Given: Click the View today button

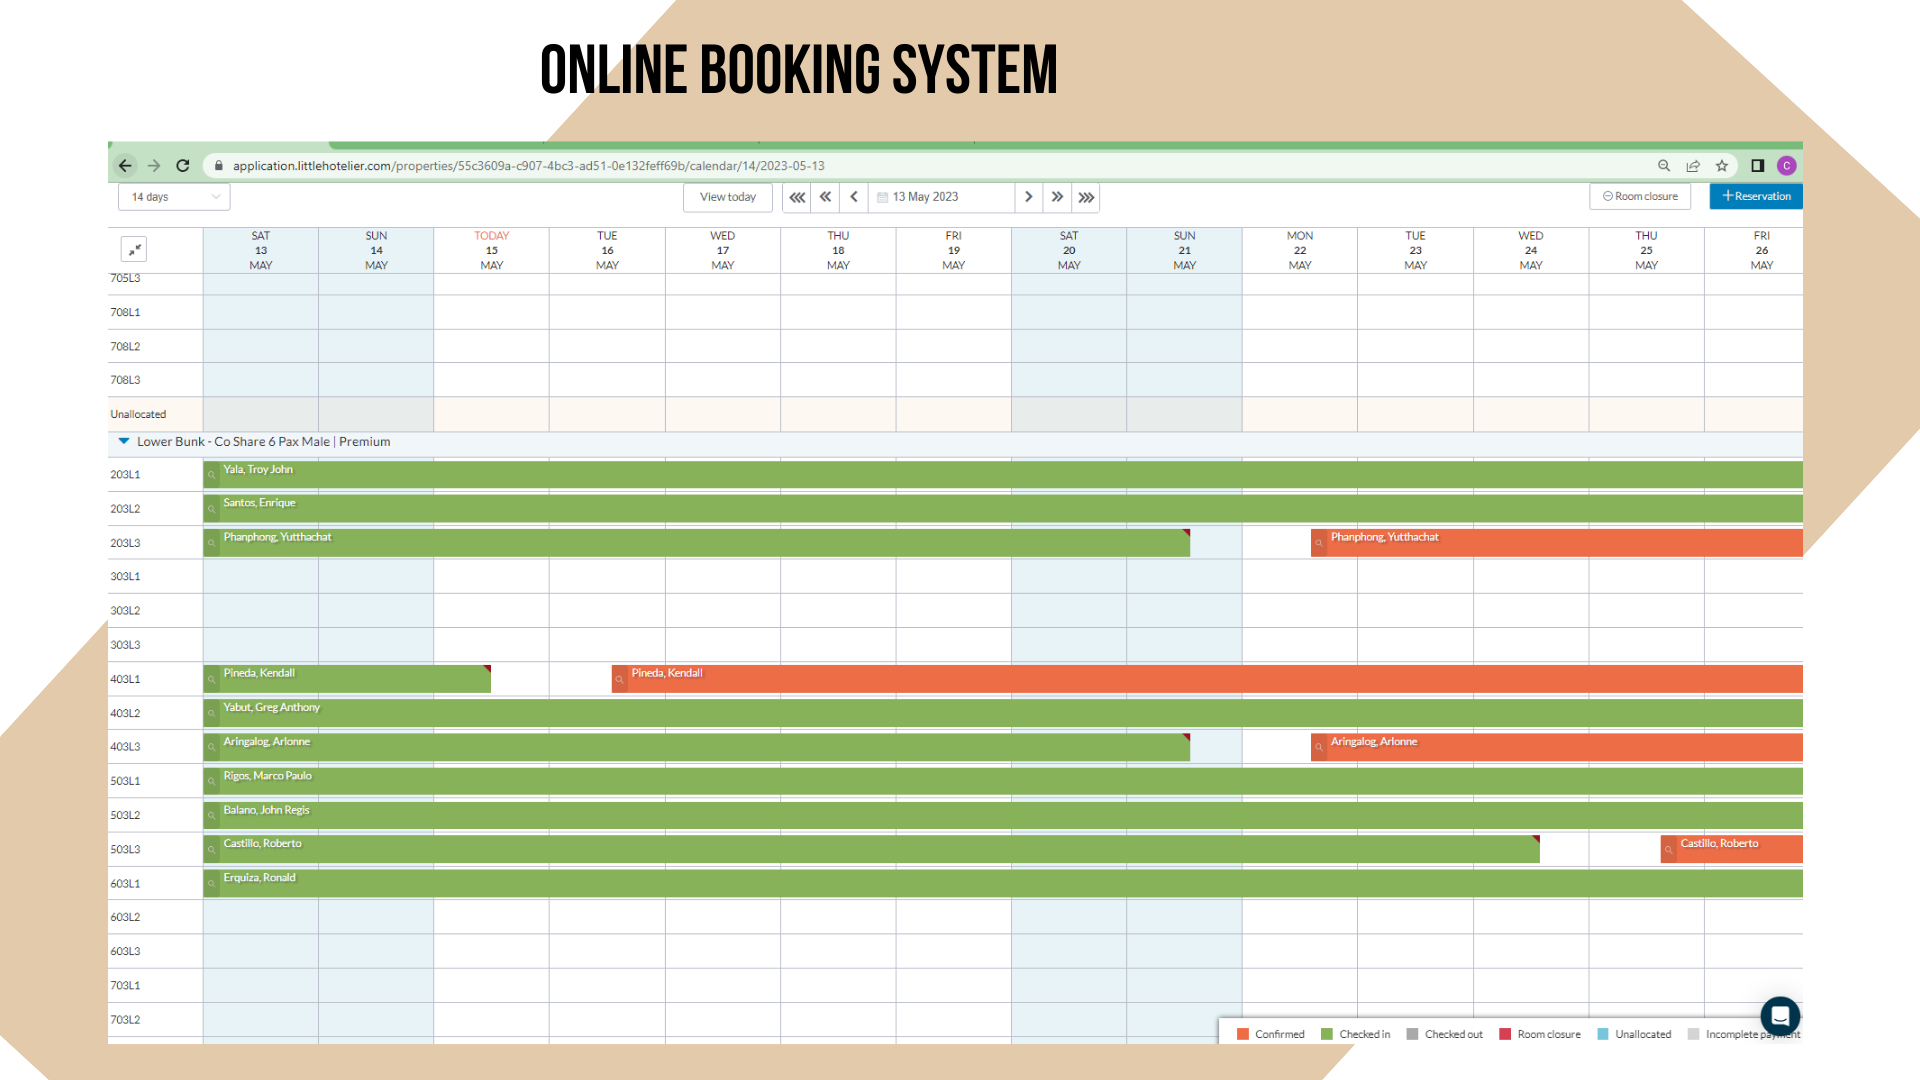Looking at the screenshot, I should point(728,197).
